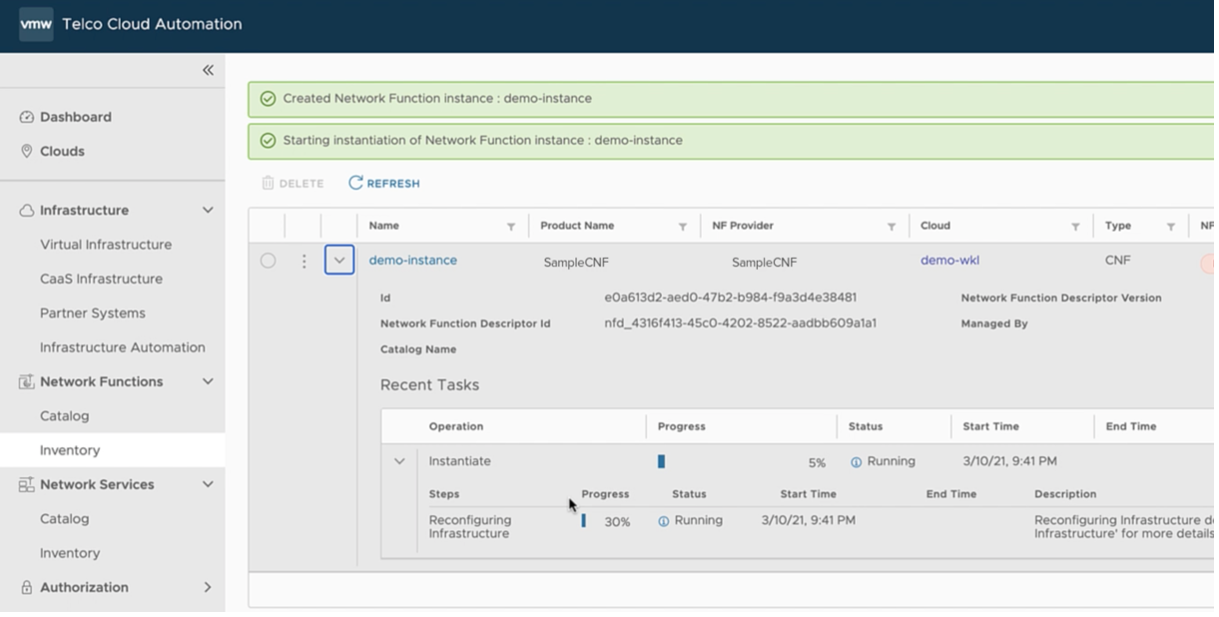Expand the Authorization sidebar section
This screenshot has height=617, width=1219.
pyautogui.click(x=208, y=587)
